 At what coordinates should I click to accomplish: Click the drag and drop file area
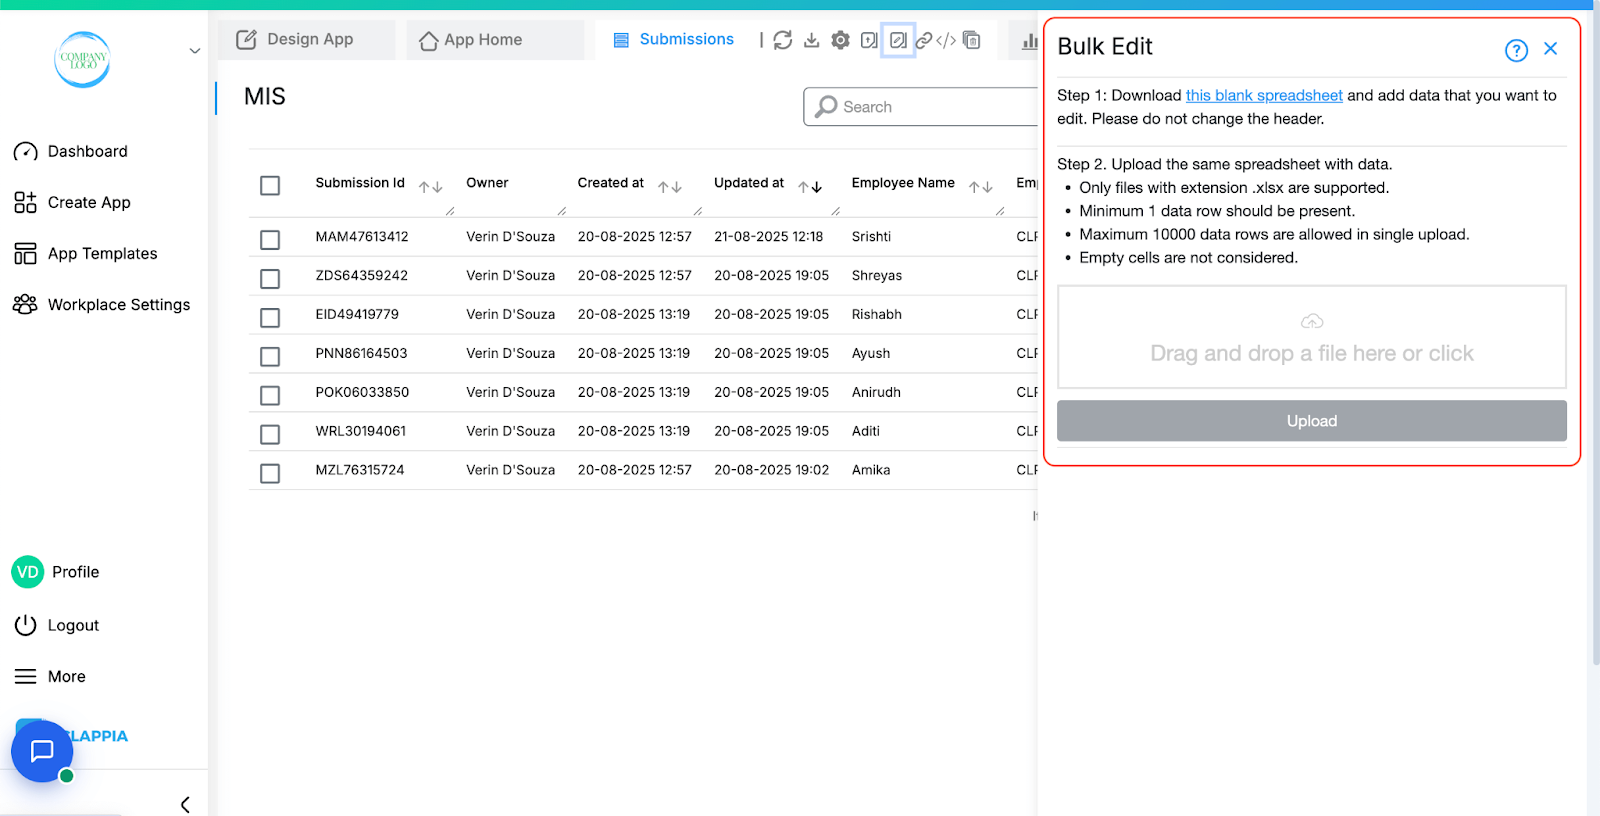[x=1312, y=337]
